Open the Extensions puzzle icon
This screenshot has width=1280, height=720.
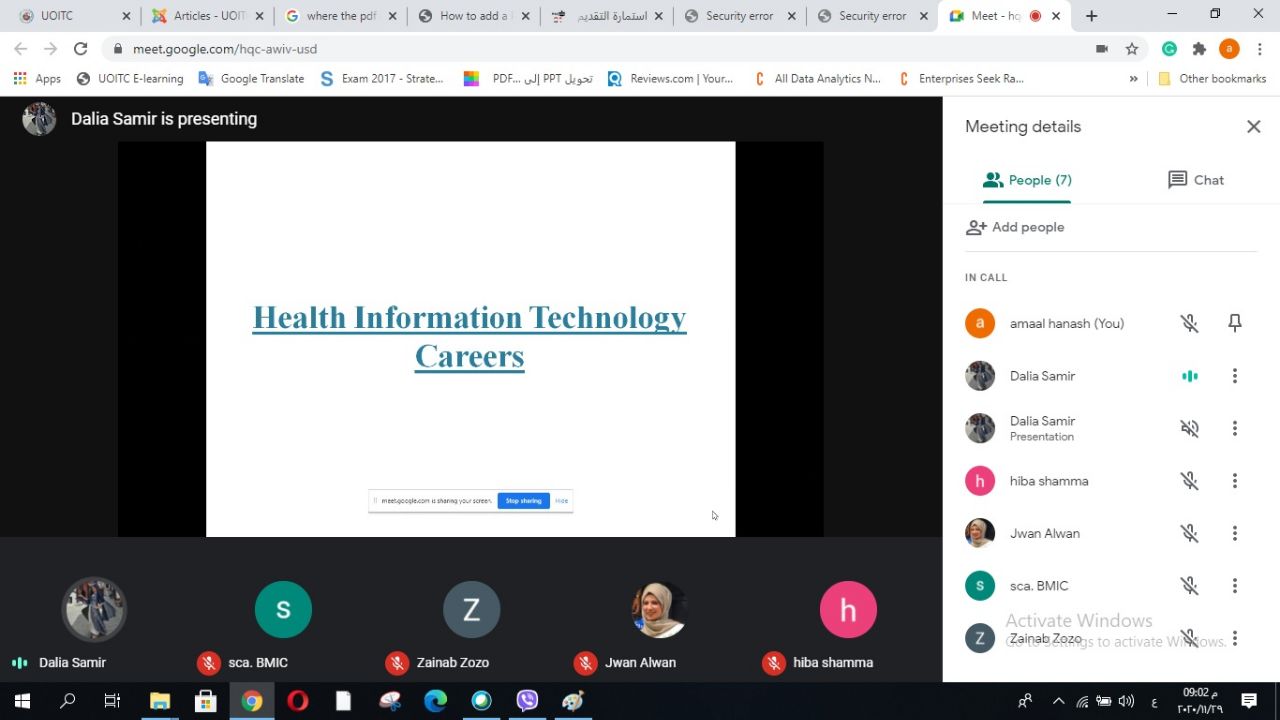click(1199, 49)
